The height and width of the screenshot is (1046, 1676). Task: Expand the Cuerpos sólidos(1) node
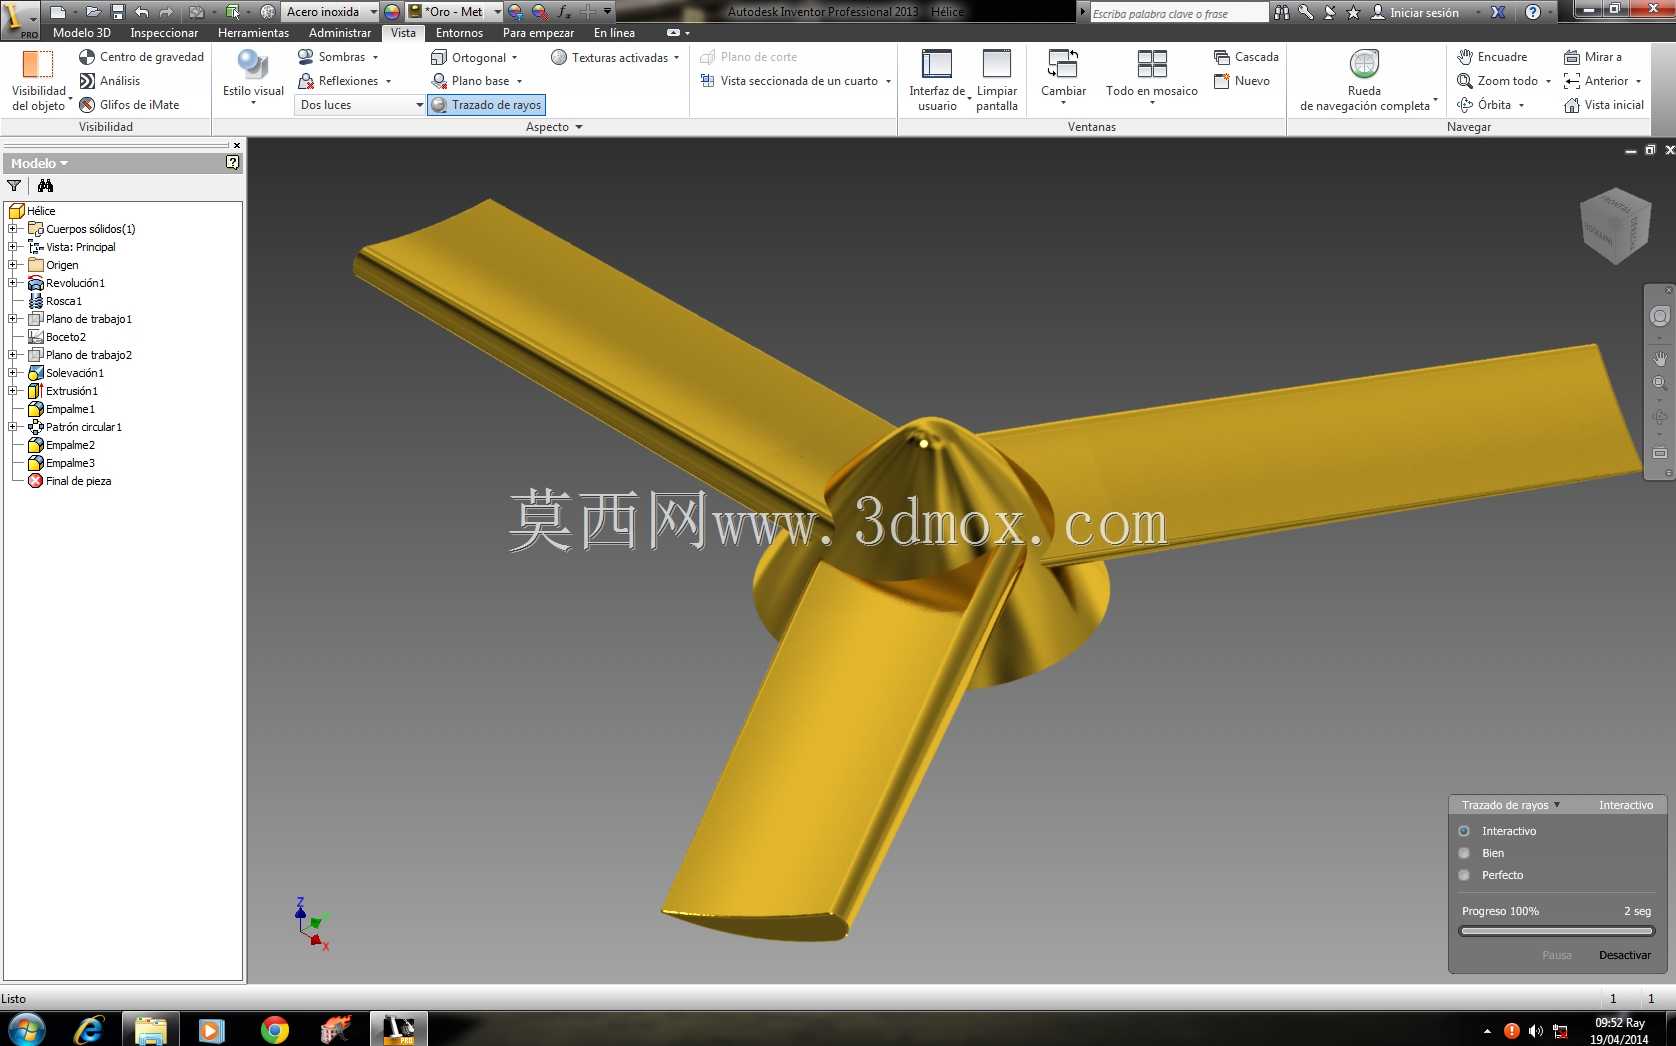tap(13, 229)
